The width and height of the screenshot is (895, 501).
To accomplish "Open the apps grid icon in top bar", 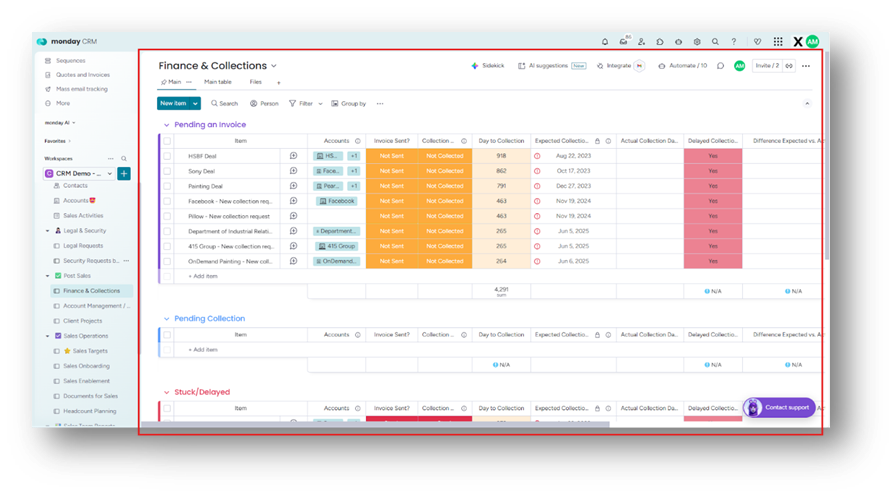I will pos(778,42).
